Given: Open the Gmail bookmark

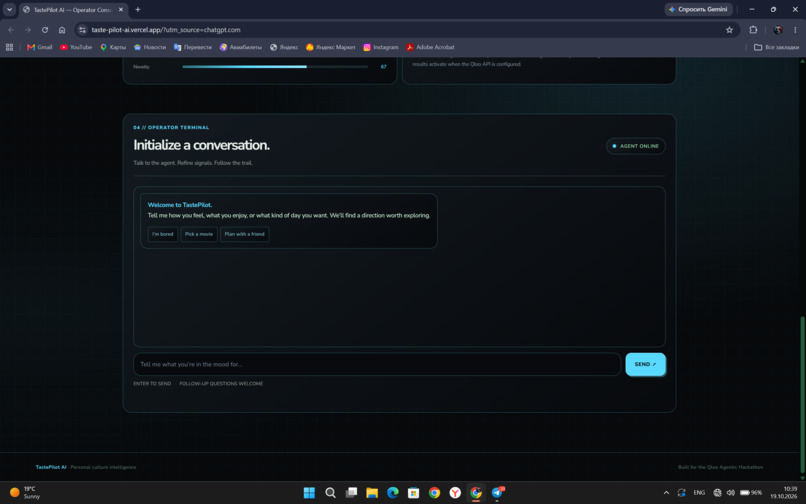Looking at the screenshot, I should [40, 47].
